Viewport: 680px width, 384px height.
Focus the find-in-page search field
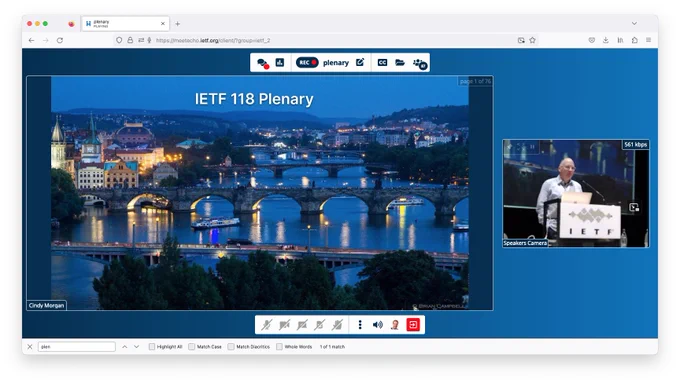77,347
